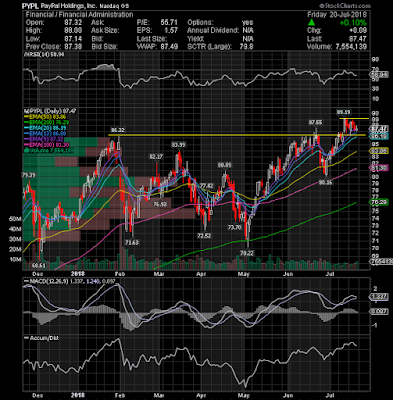The width and height of the screenshot is (393, 400).
Task: Click the 50M volume axis label
Action: (16, 219)
